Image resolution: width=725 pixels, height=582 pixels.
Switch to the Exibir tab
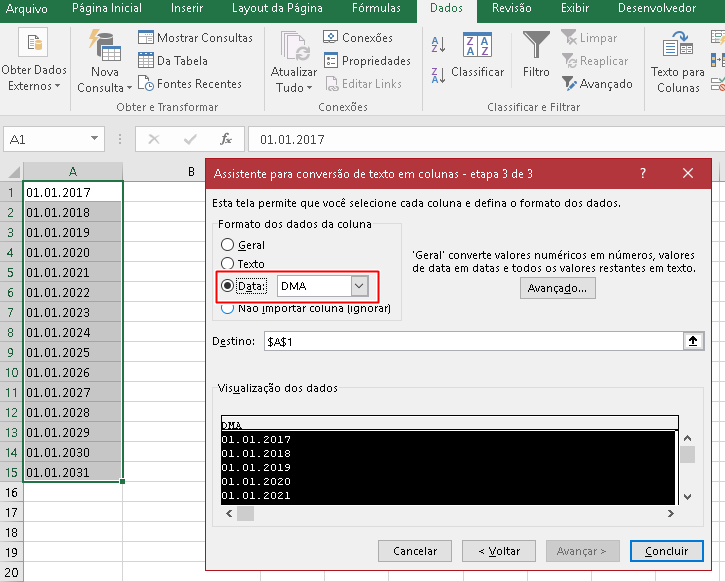(575, 8)
